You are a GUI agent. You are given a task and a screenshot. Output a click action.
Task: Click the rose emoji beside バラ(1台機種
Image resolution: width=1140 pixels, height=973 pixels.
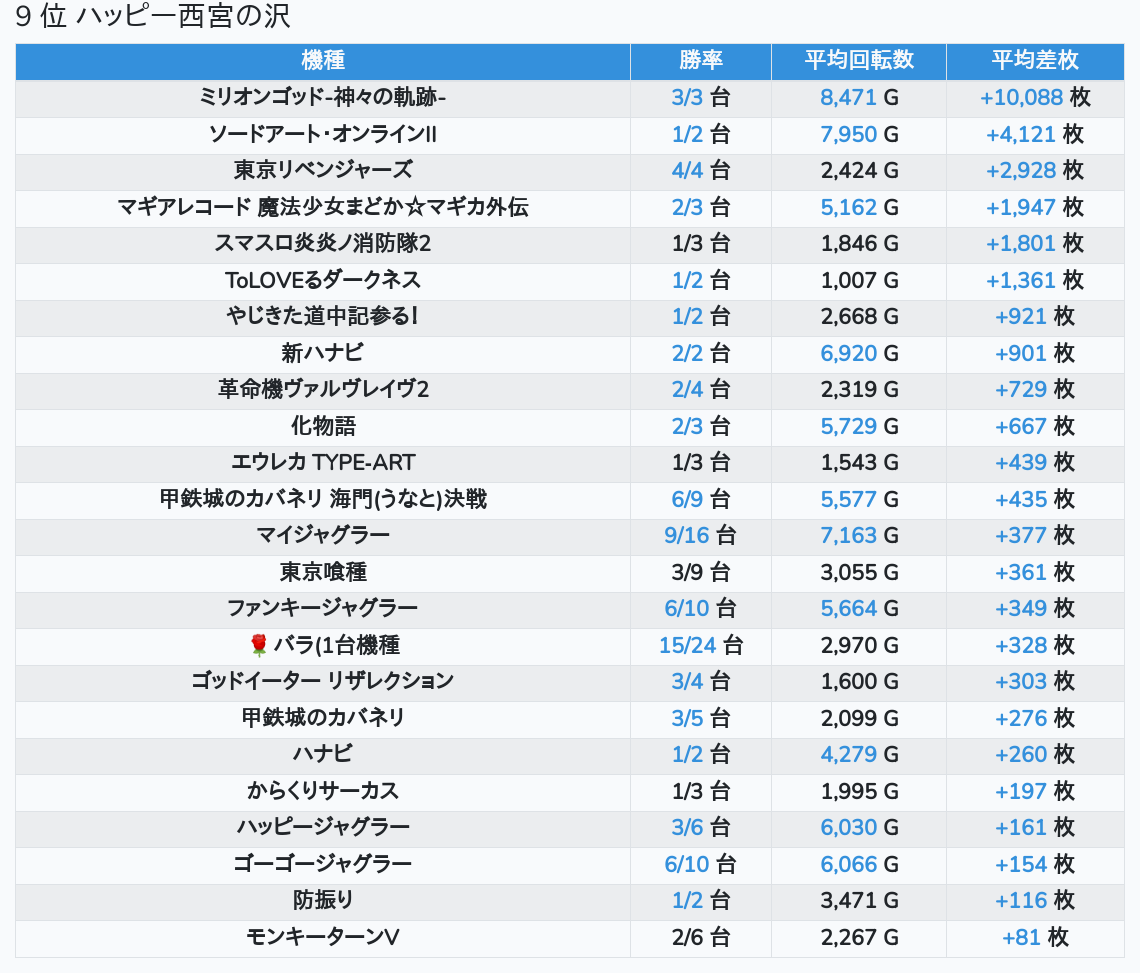tap(259, 645)
